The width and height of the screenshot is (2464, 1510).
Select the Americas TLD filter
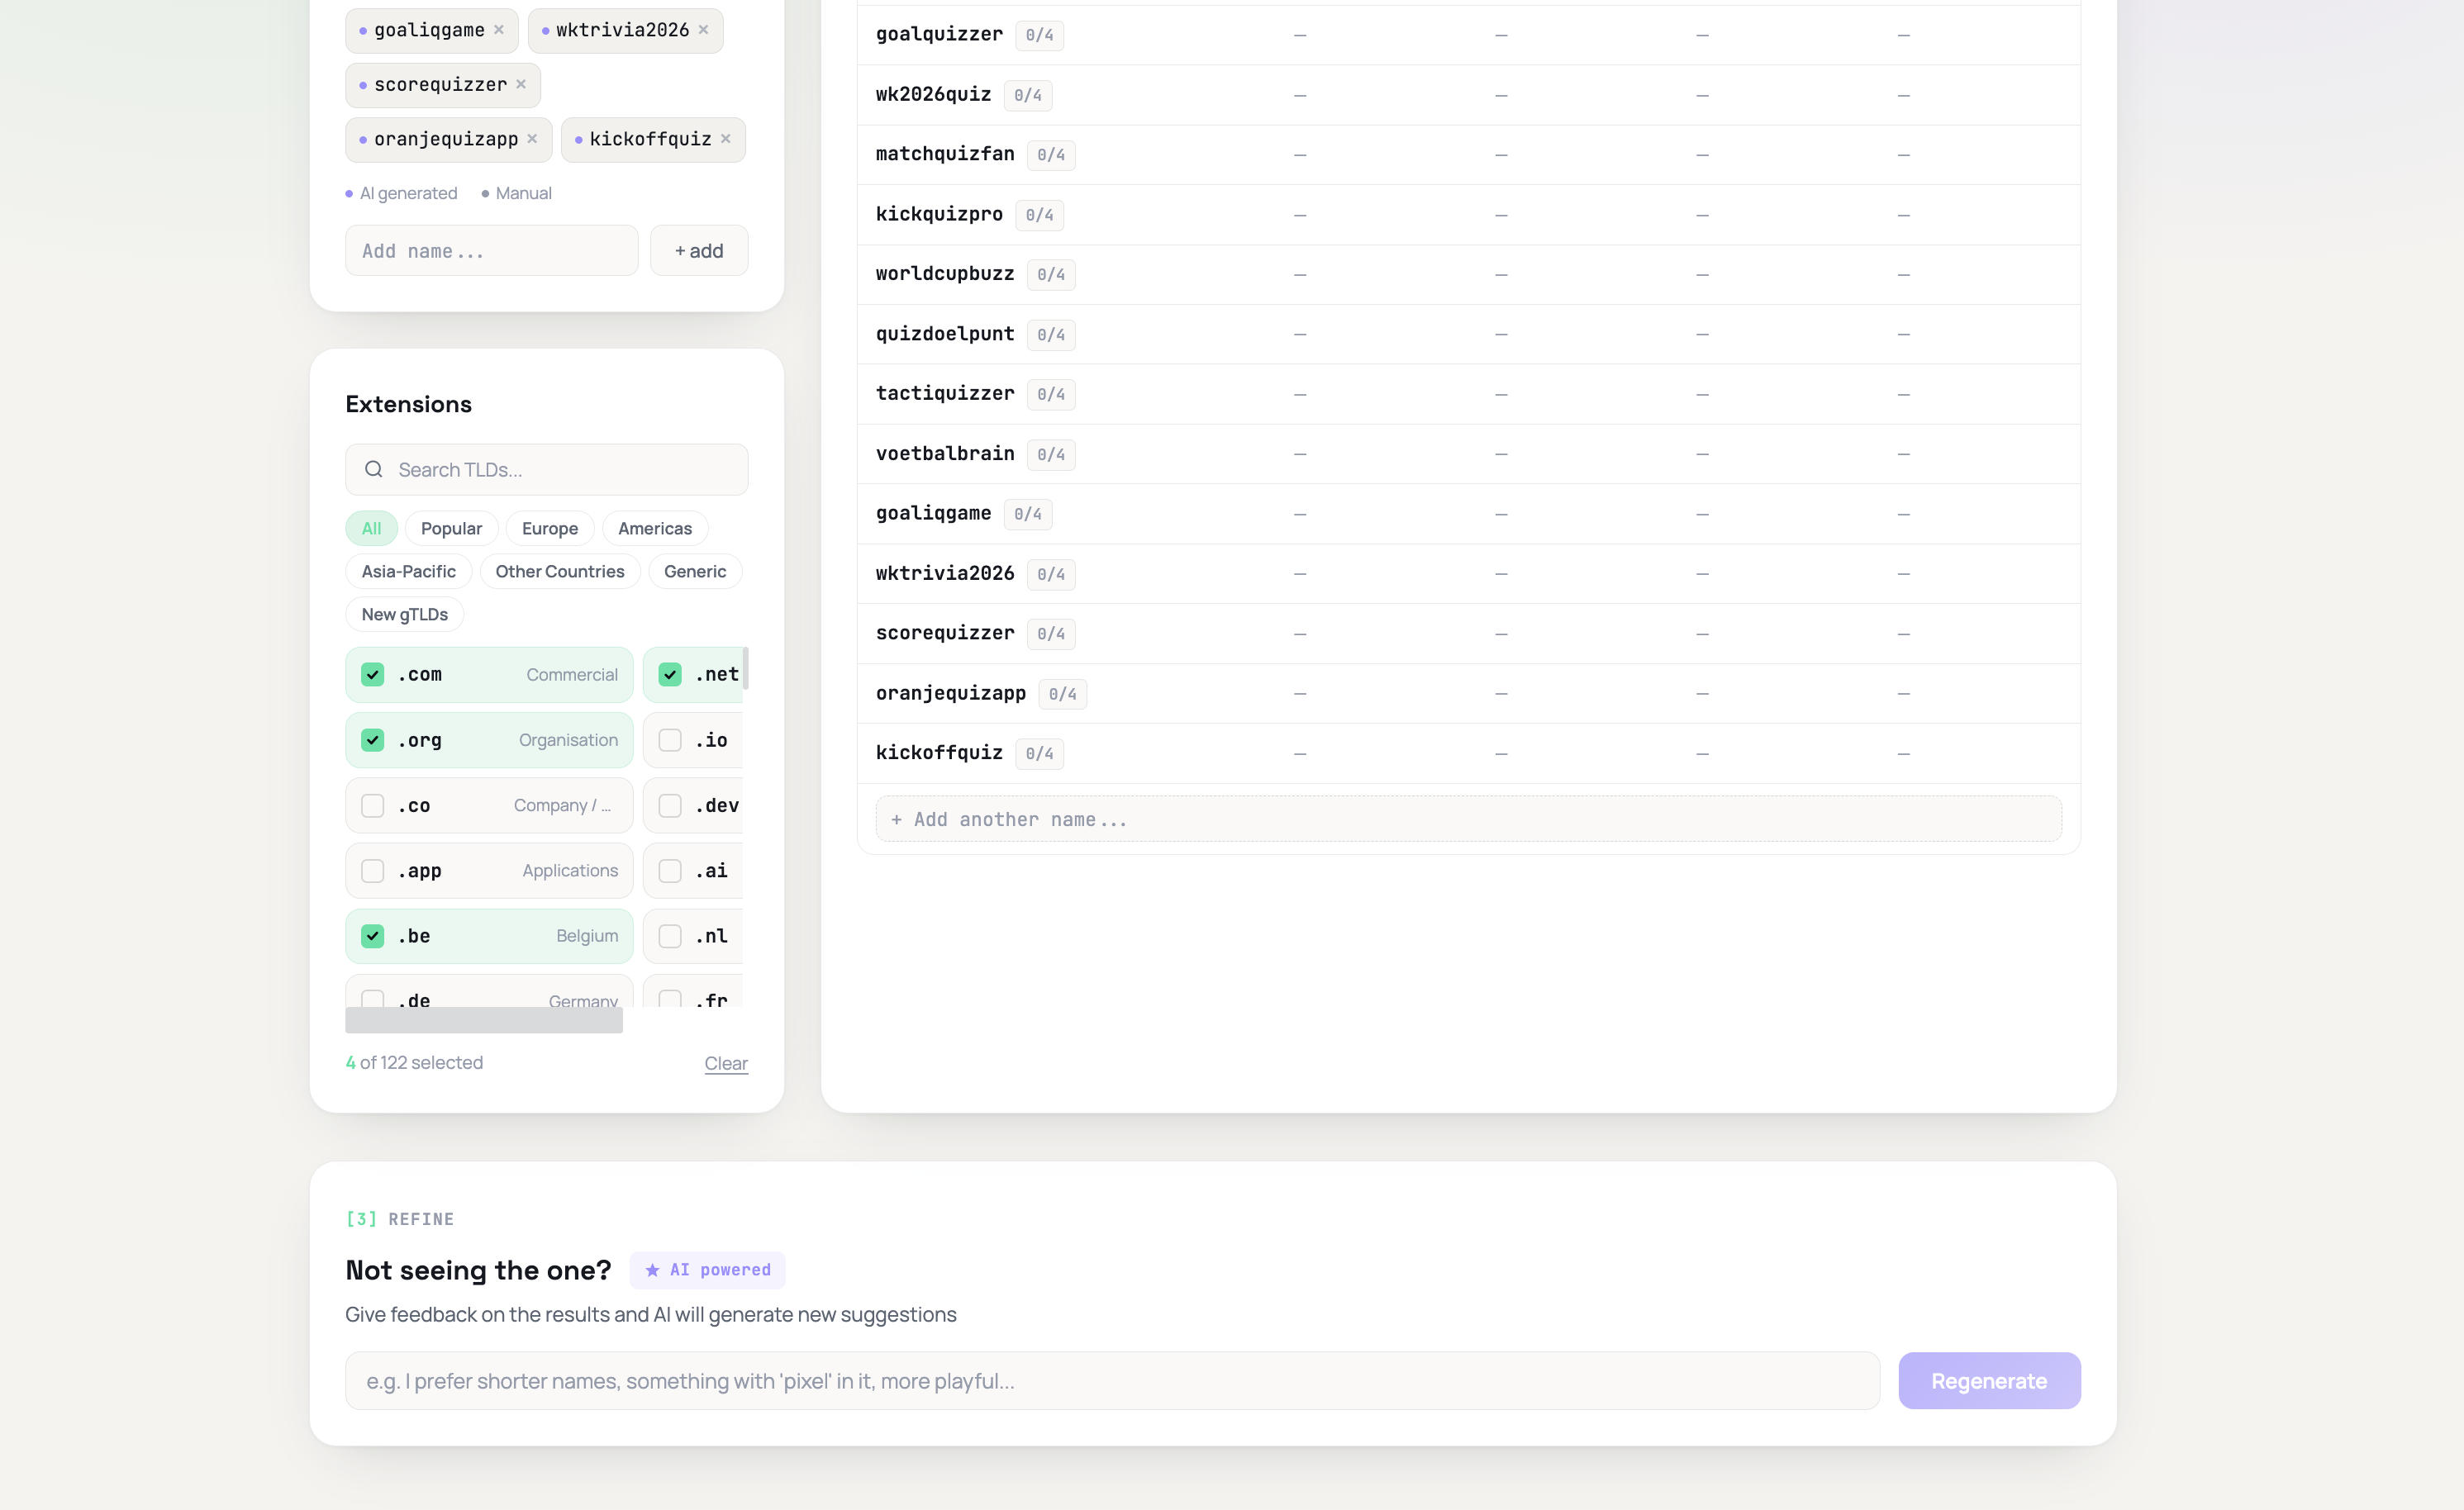coord(655,529)
